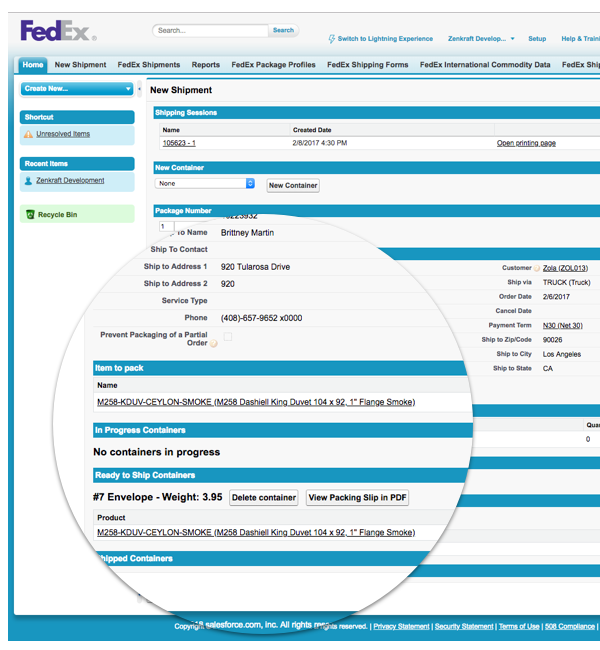This screenshot has width=600, height=650.
Task: Open the Setup link
Action: coord(537,39)
